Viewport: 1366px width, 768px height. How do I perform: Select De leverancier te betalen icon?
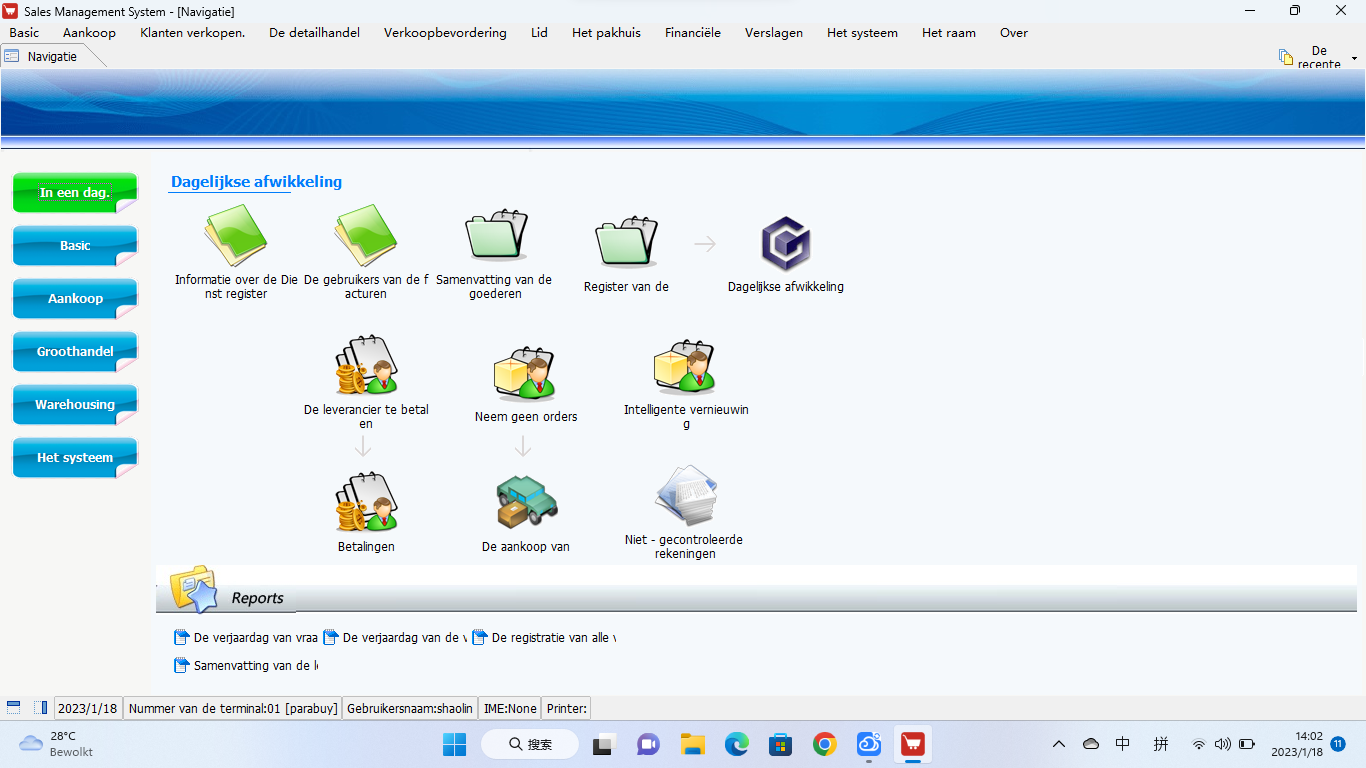366,367
